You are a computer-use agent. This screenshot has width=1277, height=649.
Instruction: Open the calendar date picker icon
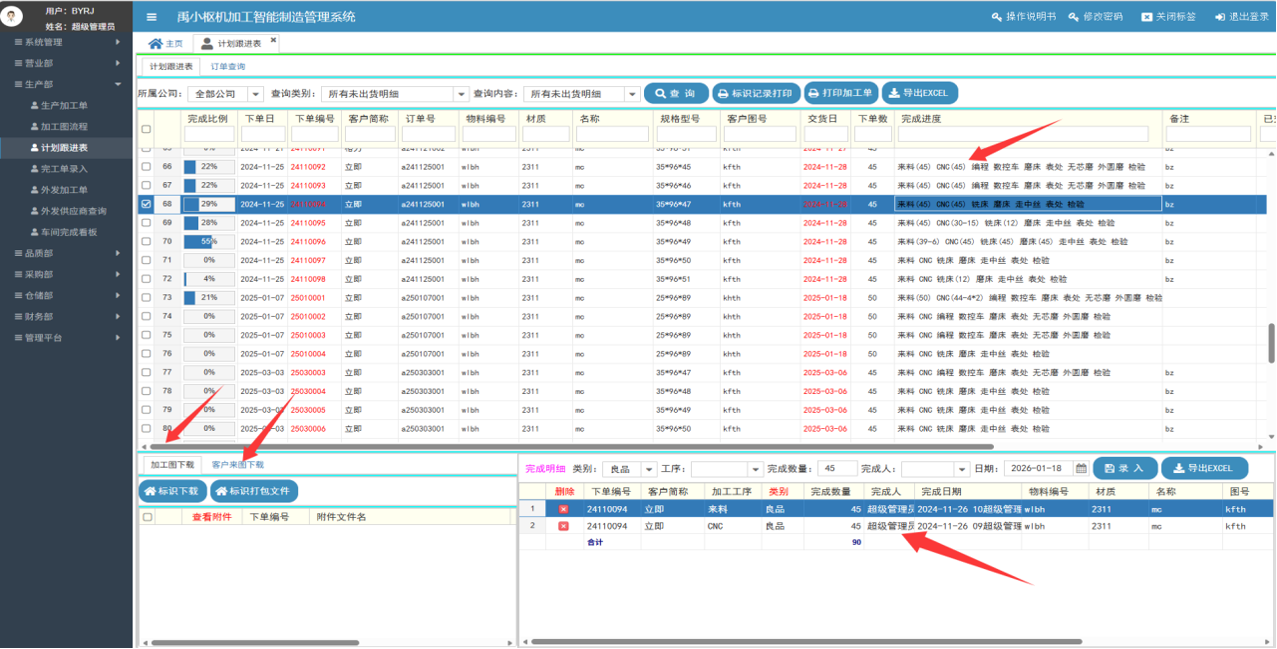pyautogui.click(x=1081, y=468)
